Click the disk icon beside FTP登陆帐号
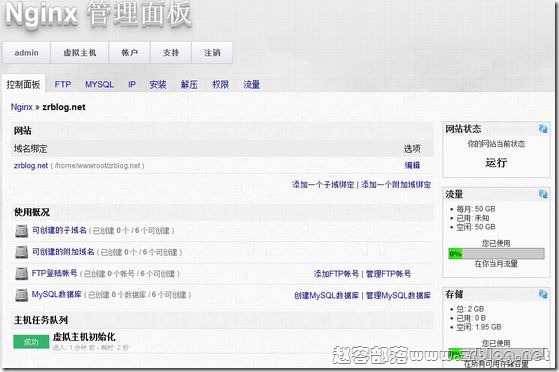The image size is (559, 372). pos(21,274)
